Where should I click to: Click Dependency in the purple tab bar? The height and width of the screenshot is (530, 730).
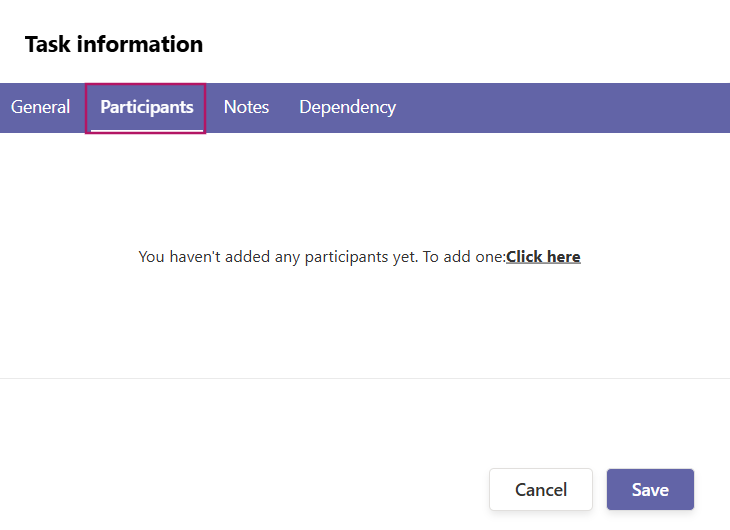click(347, 107)
